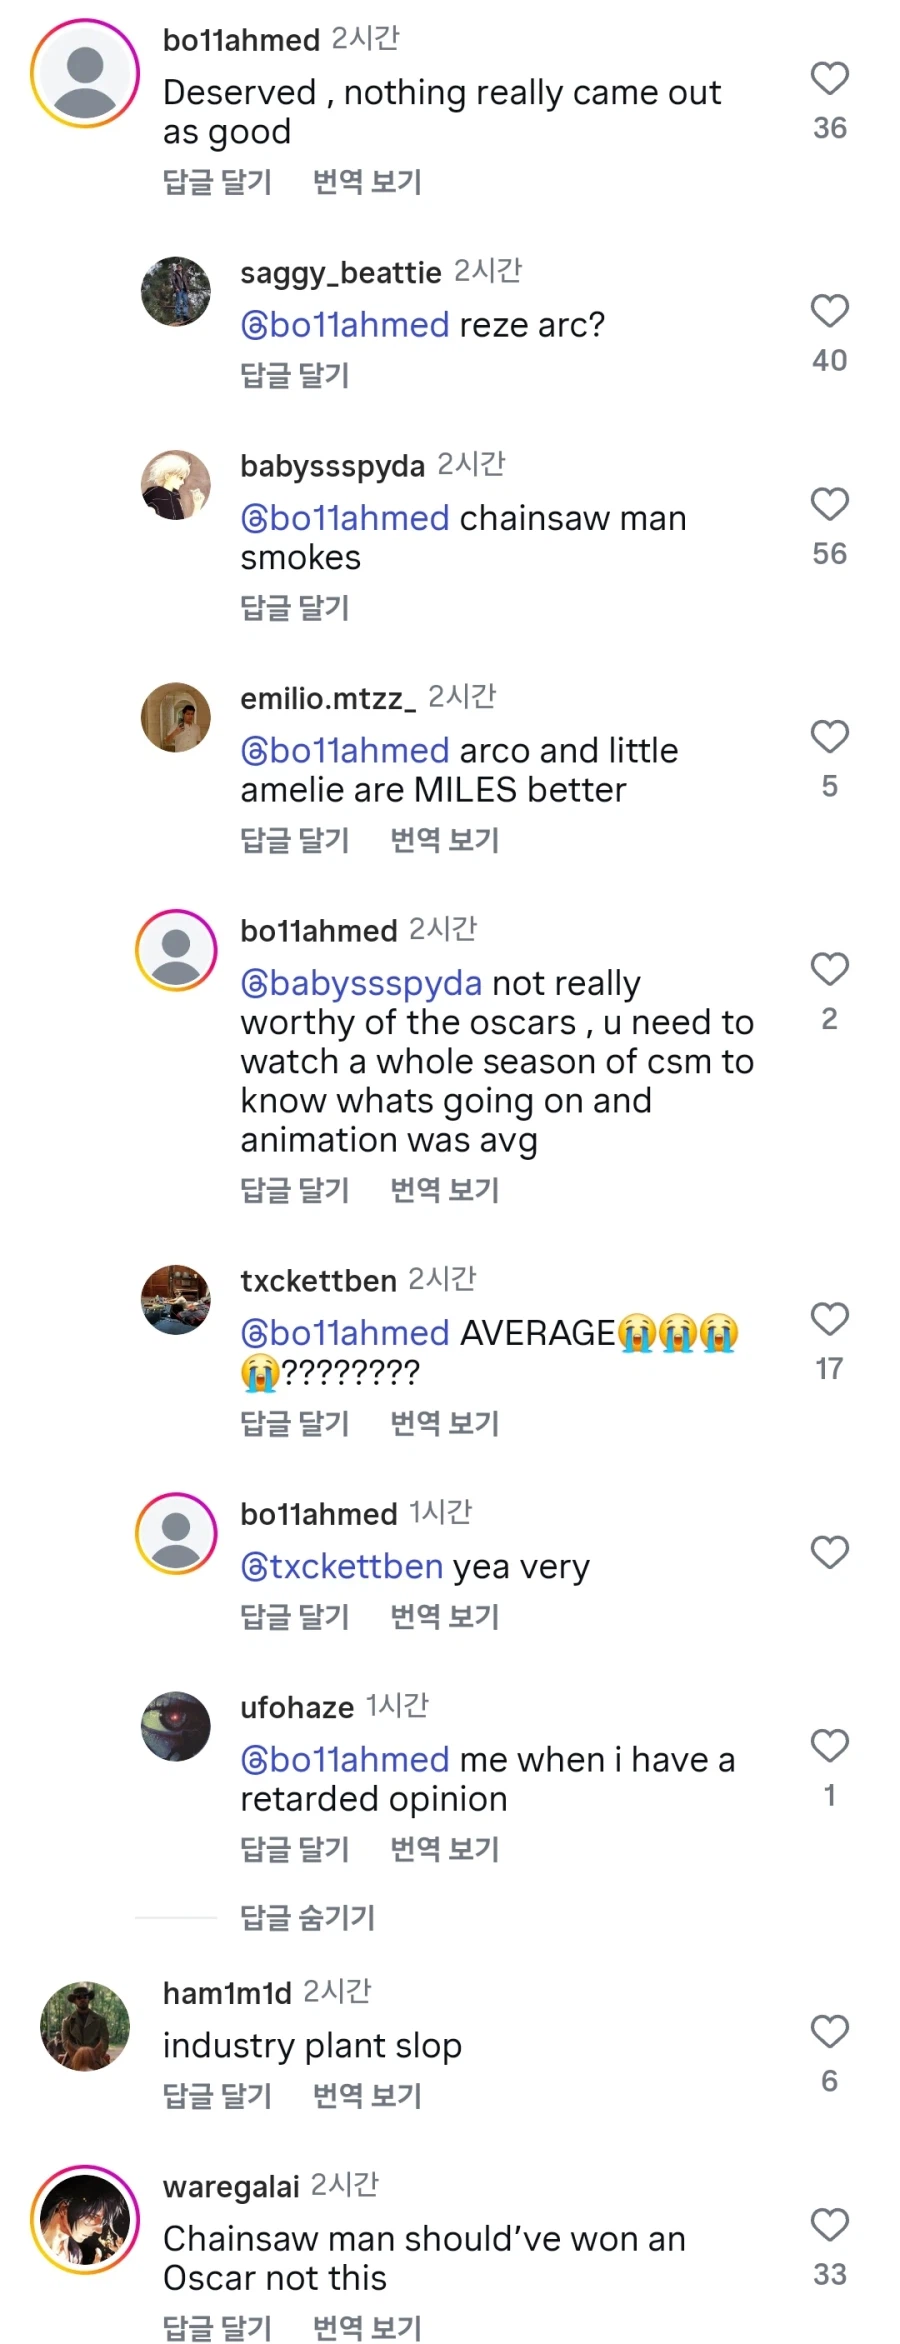Viewport: 900px width, 2344px height.
Task: Tap @babyssspyda mention in bo11ahmed's reply
Action: [x=361, y=984]
